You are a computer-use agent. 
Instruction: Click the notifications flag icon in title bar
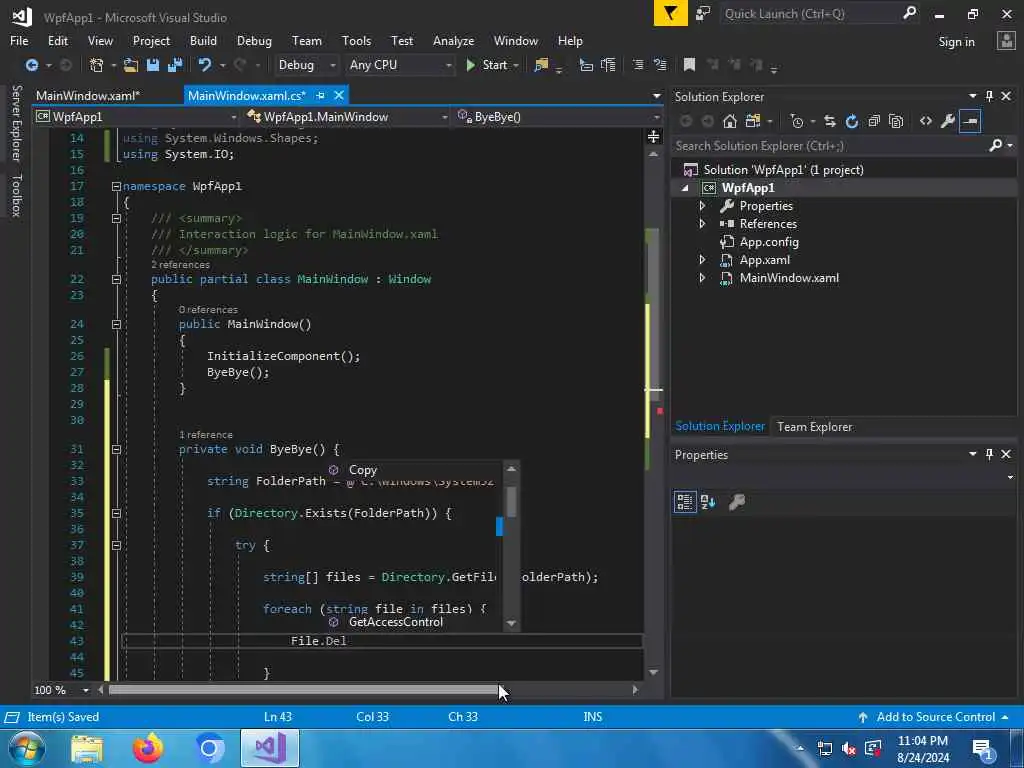[671, 13]
